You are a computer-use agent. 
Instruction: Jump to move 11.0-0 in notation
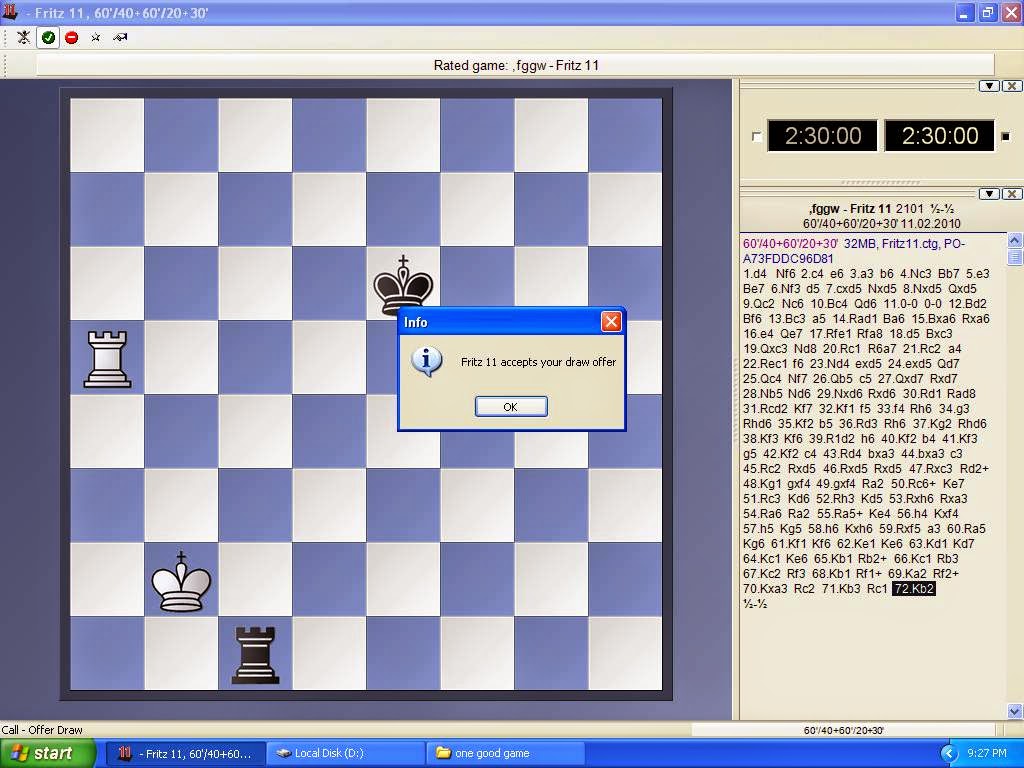[906, 304]
